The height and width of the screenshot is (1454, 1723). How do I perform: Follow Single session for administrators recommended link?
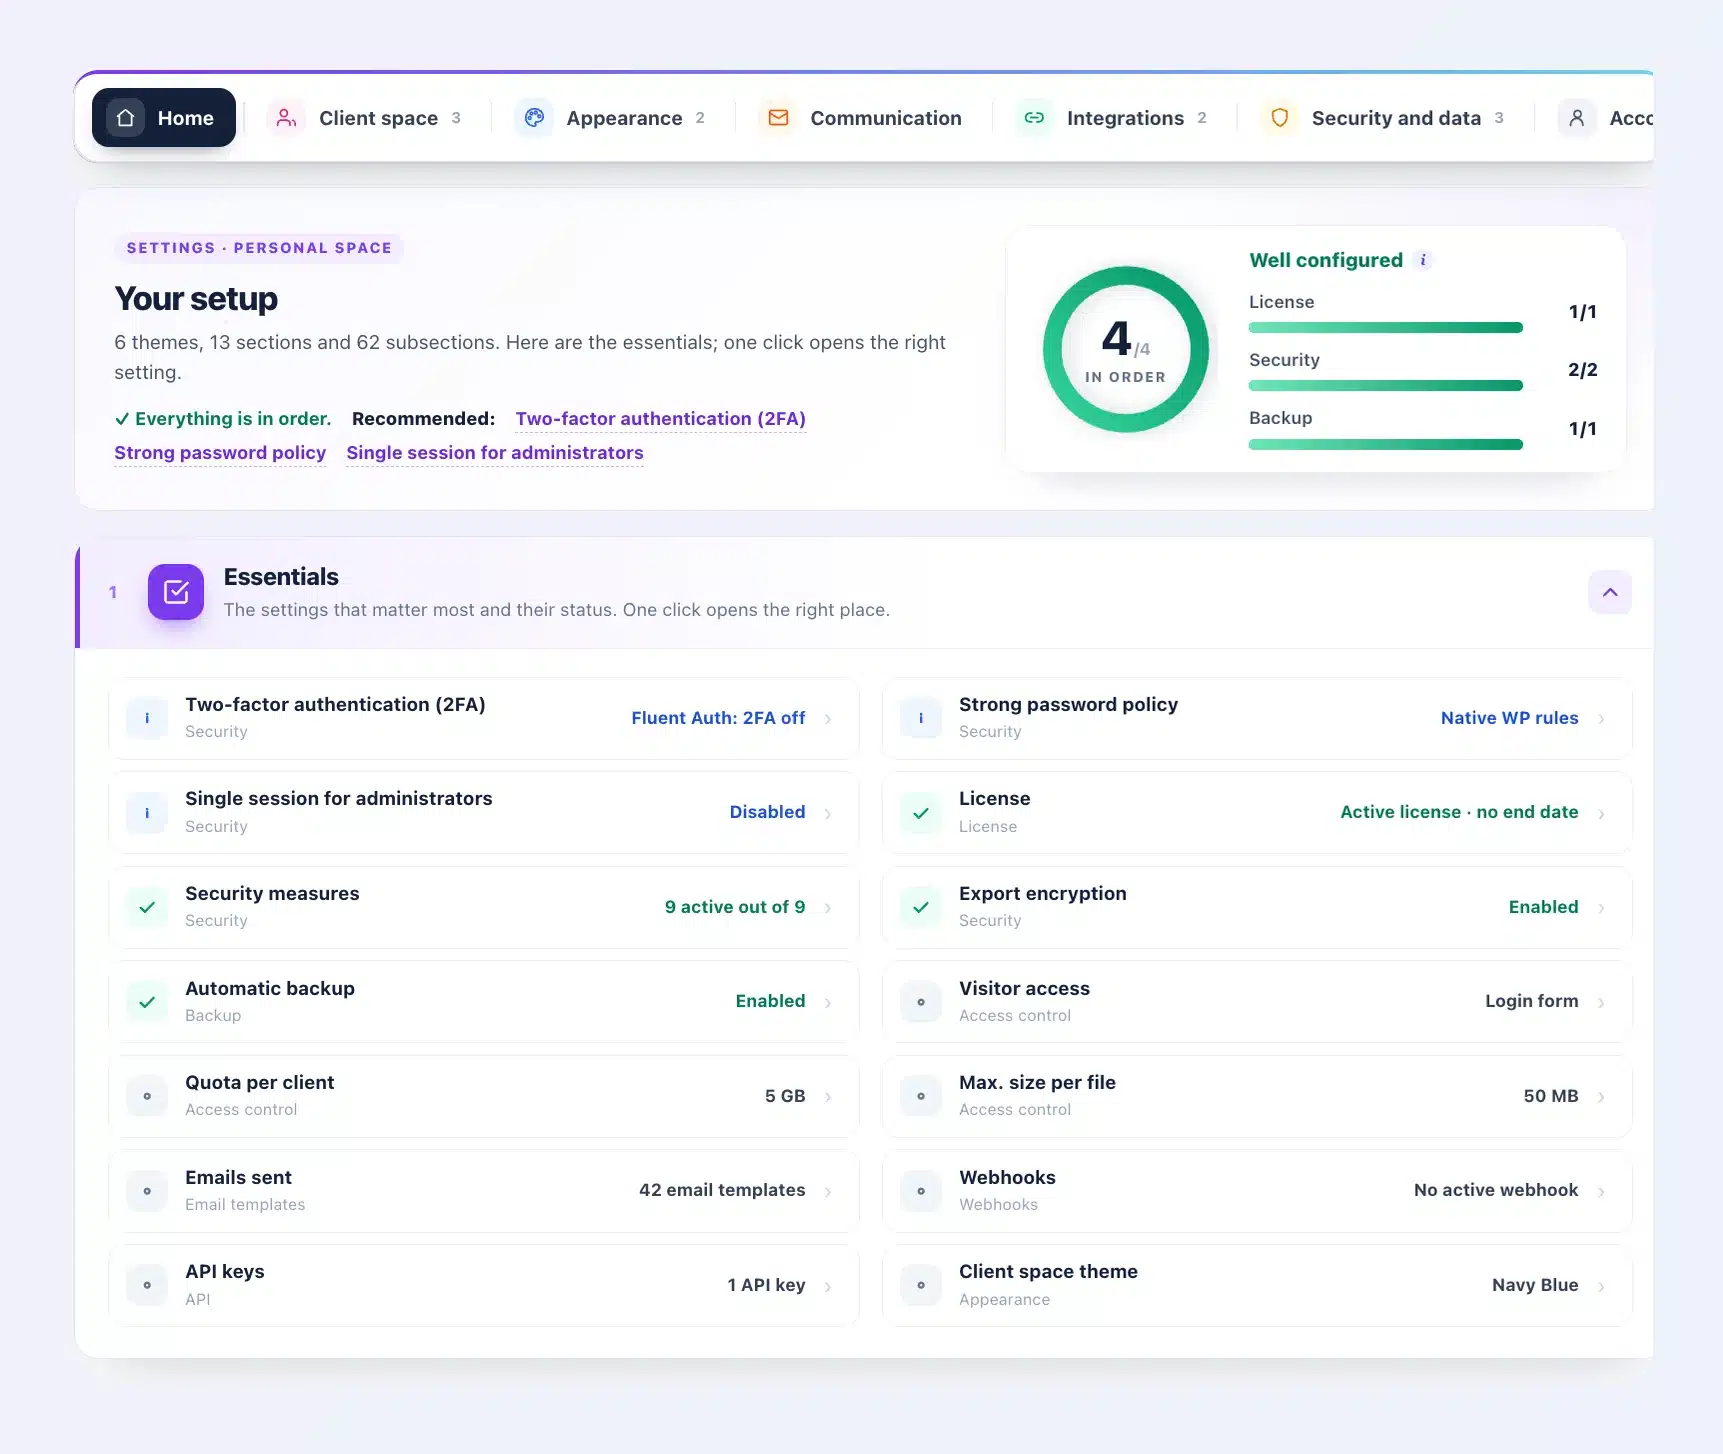click(495, 453)
